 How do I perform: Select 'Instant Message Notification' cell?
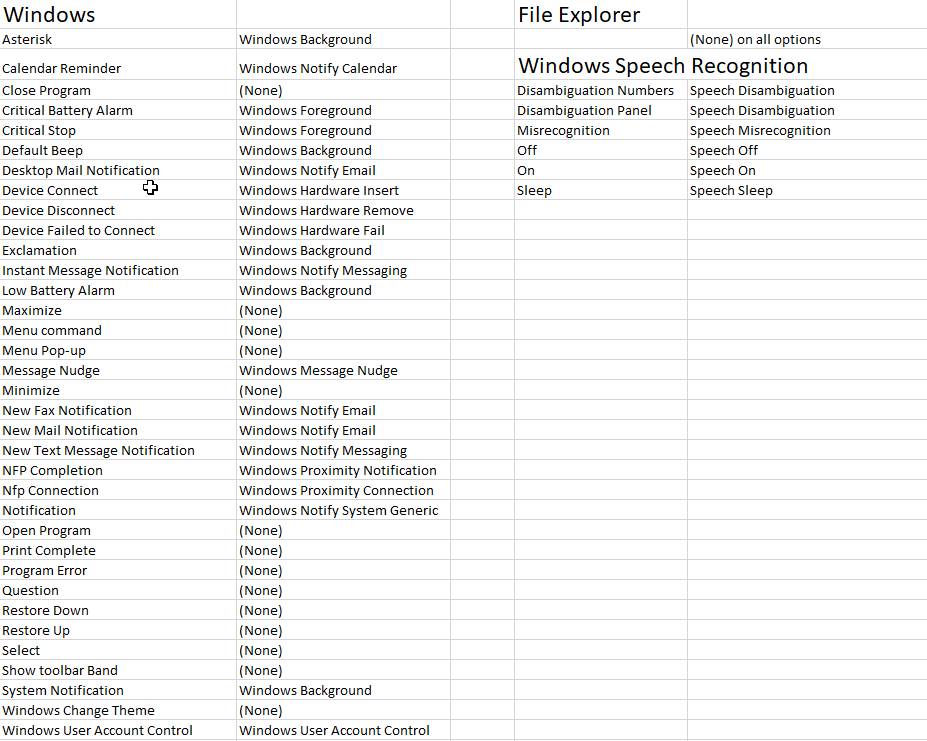click(118, 270)
